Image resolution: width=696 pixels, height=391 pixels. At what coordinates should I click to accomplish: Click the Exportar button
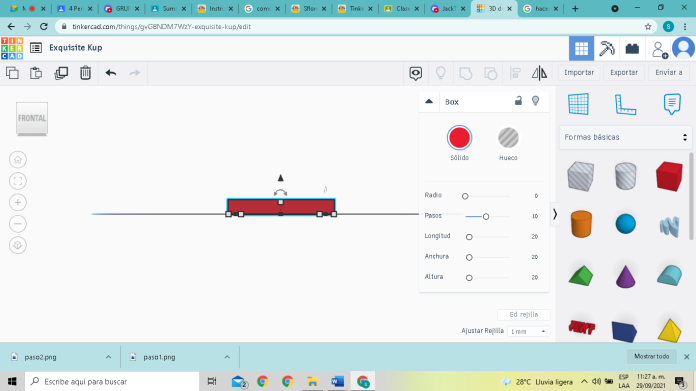(x=624, y=72)
